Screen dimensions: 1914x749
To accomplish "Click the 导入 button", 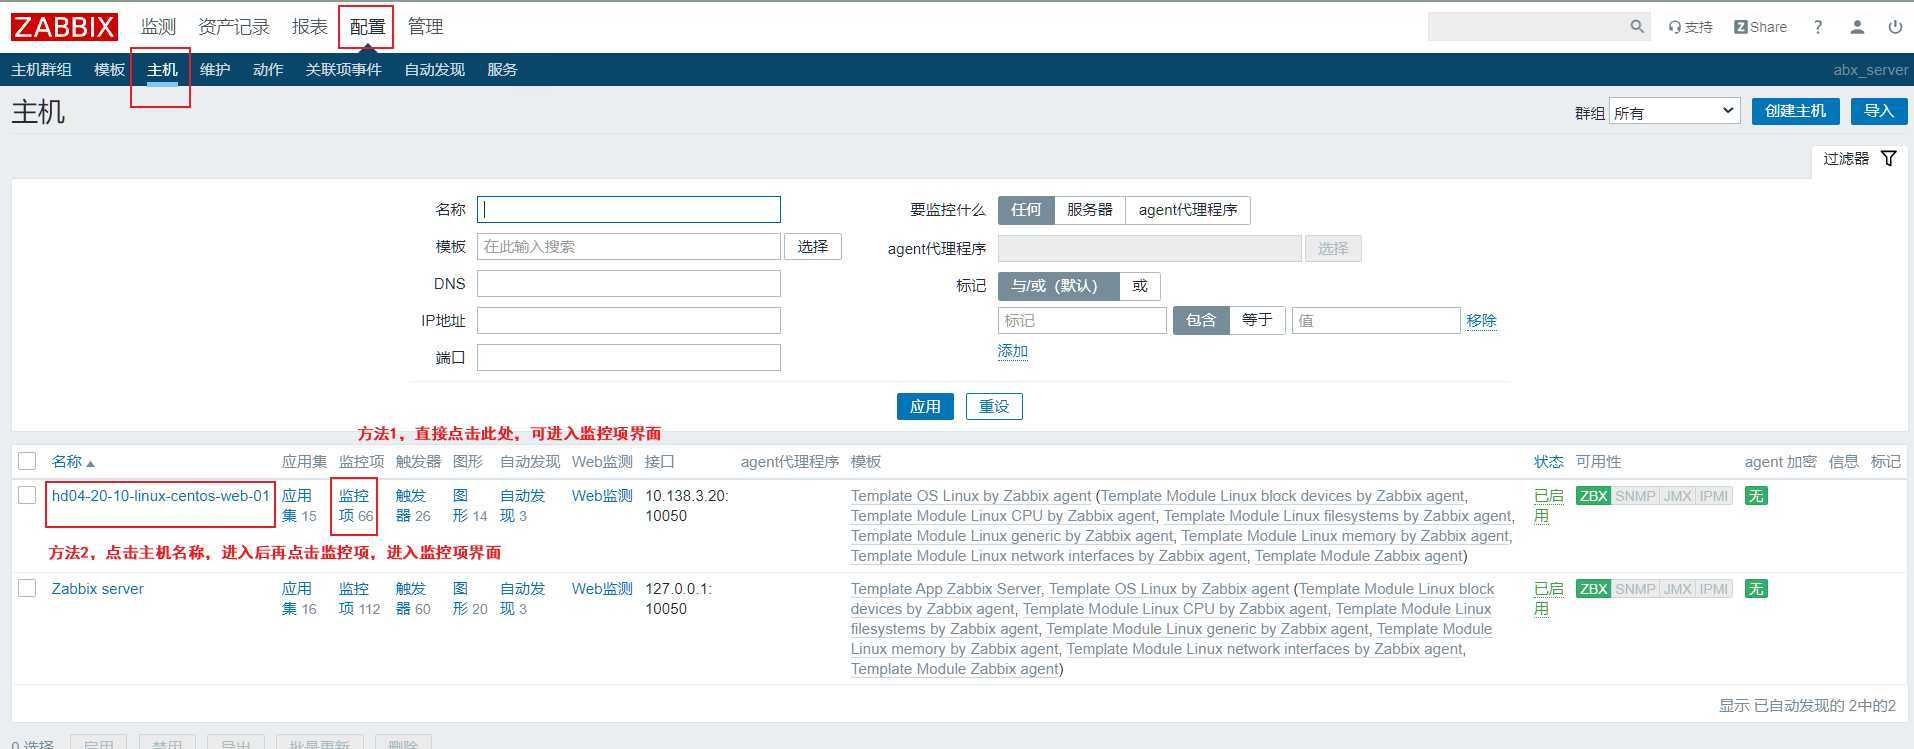I will 1878,111.
